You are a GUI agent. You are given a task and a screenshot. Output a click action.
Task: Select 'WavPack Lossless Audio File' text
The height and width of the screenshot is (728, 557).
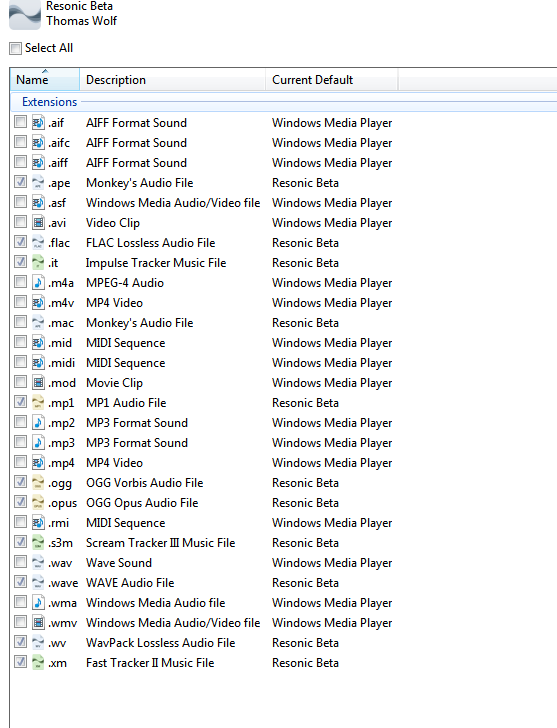pos(161,643)
